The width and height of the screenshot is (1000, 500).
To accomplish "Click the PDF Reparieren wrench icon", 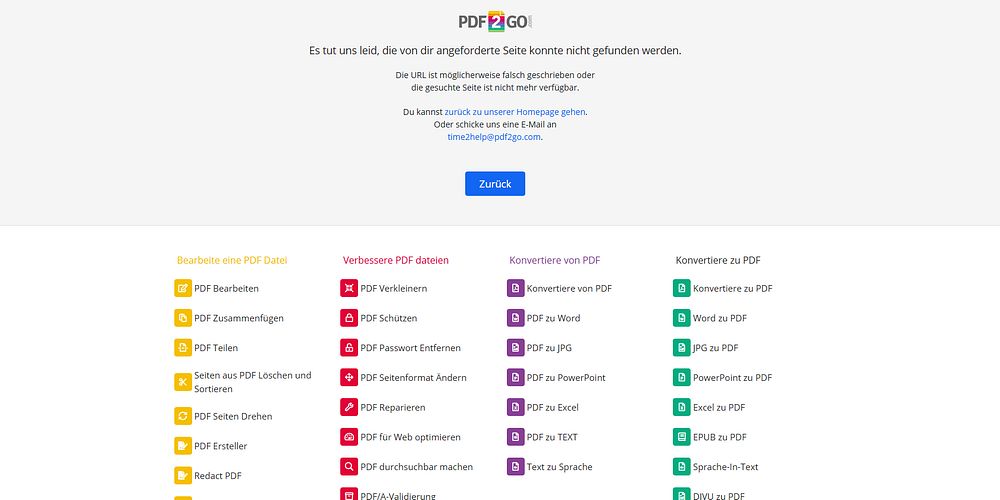I will click(x=349, y=407).
